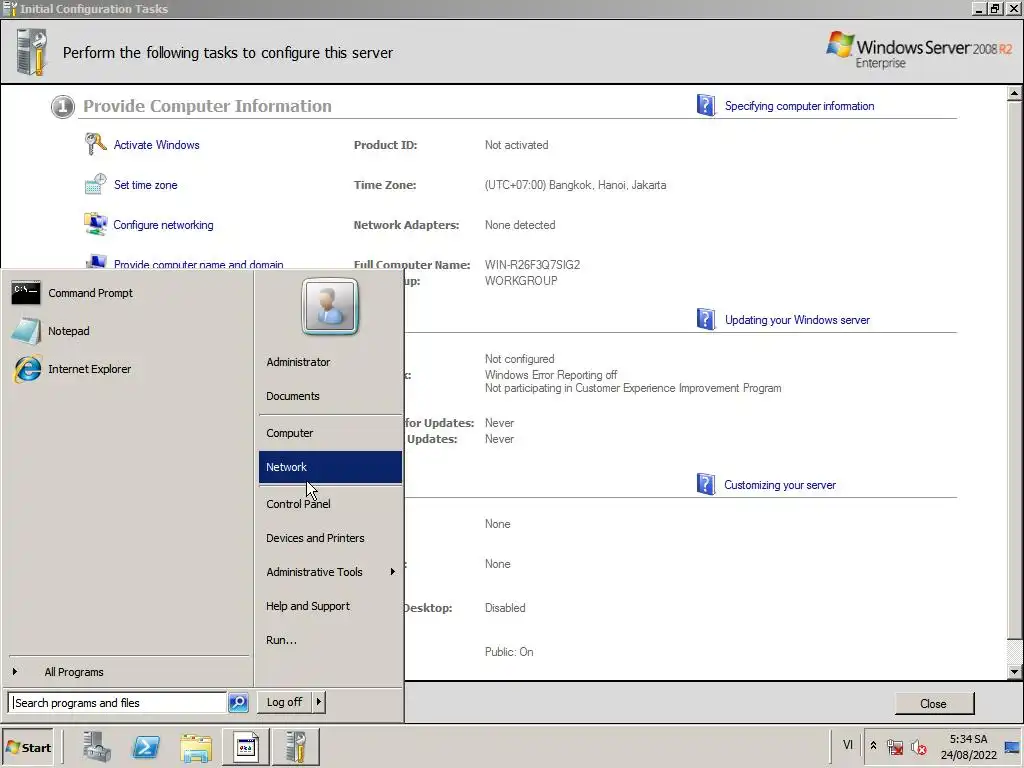Click the Set time zone clock icon
The width and height of the screenshot is (1024, 768).
click(x=95, y=184)
